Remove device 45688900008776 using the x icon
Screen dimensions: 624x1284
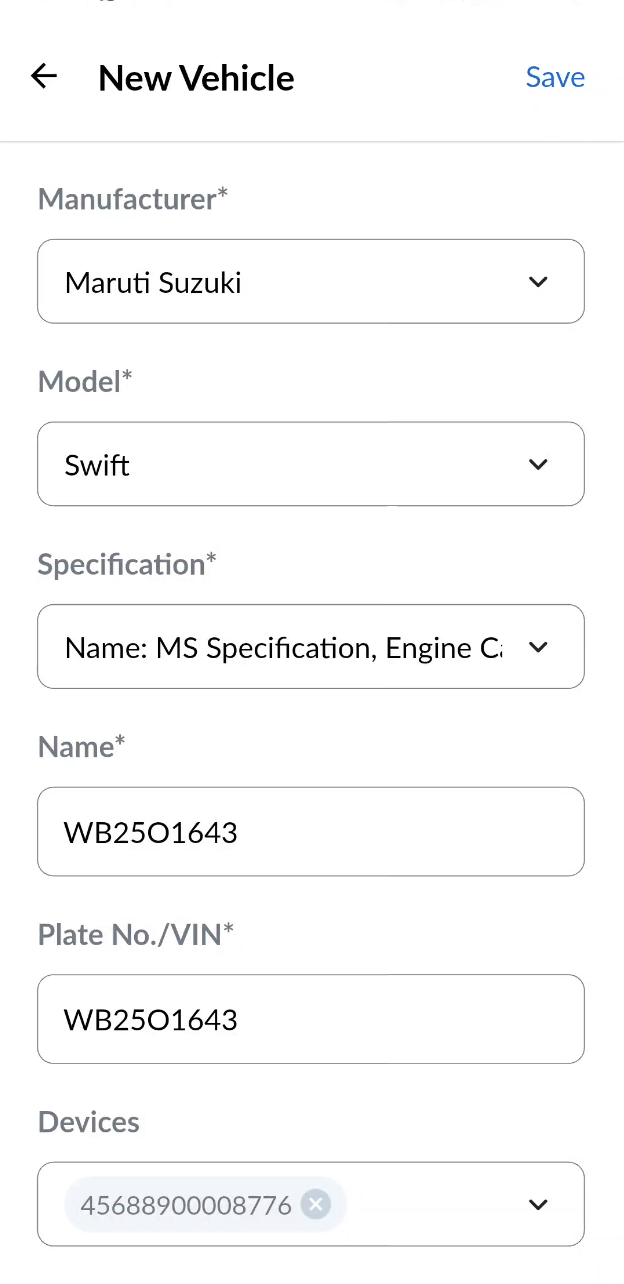coord(316,1205)
